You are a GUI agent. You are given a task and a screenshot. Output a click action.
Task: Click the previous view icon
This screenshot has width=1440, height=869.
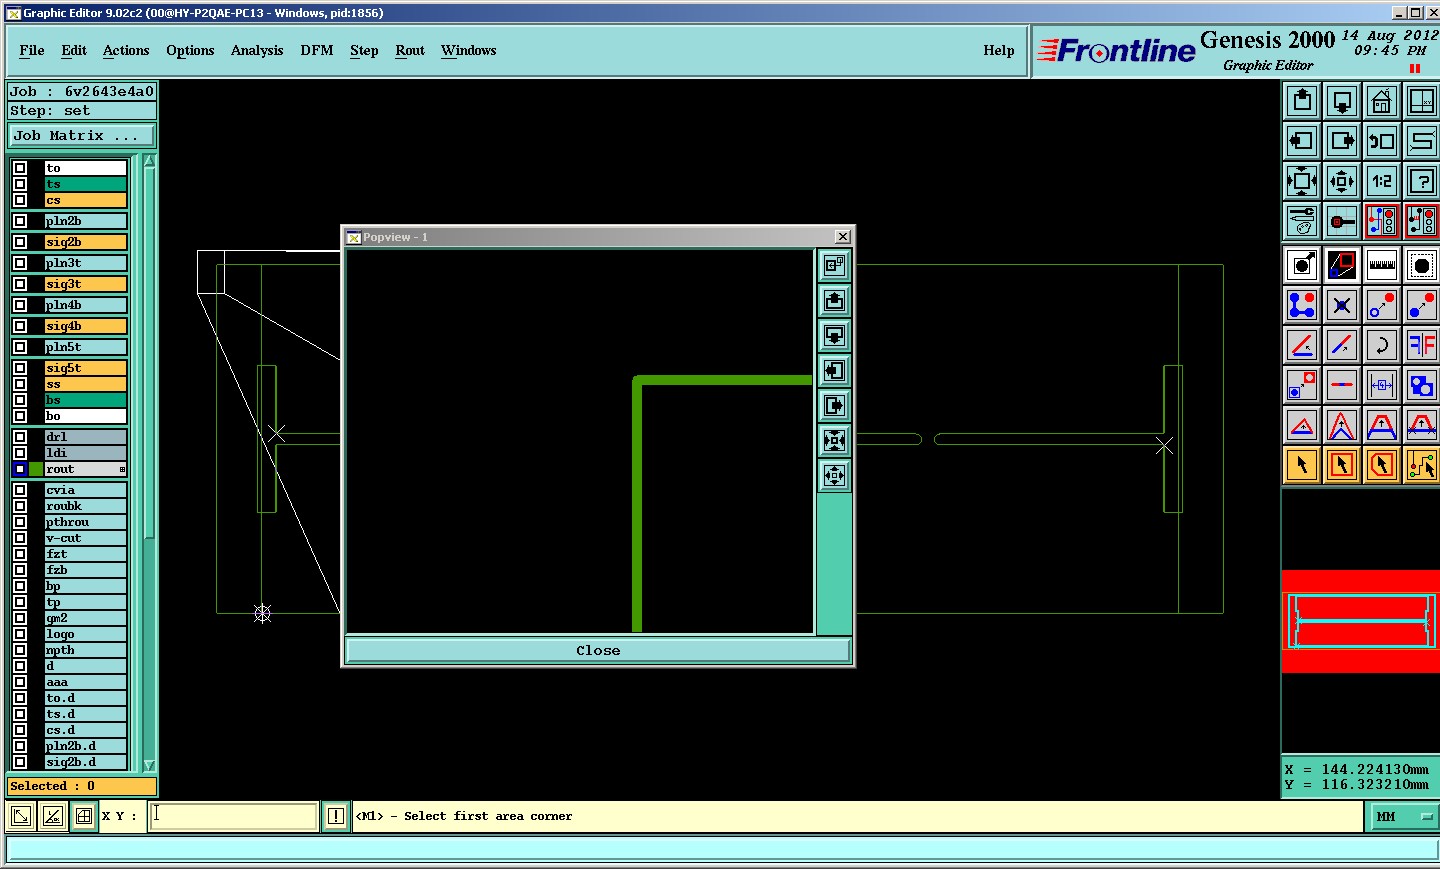(x=1382, y=141)
